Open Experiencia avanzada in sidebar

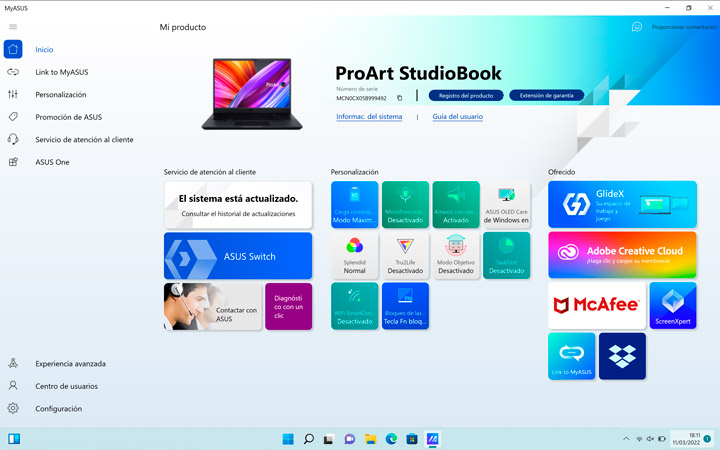tap(70, 364)
